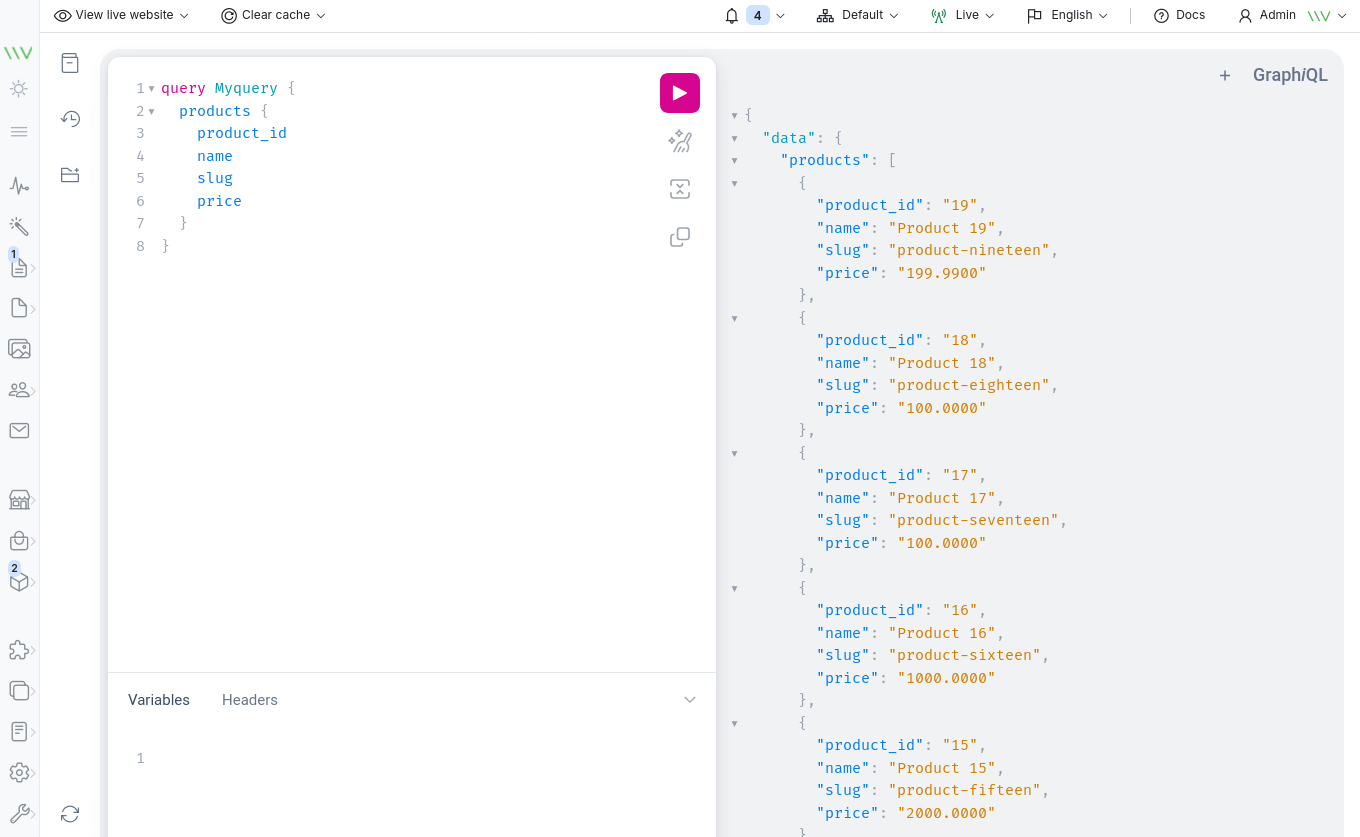Open the media images section in the sidebar

coord(20,348)
